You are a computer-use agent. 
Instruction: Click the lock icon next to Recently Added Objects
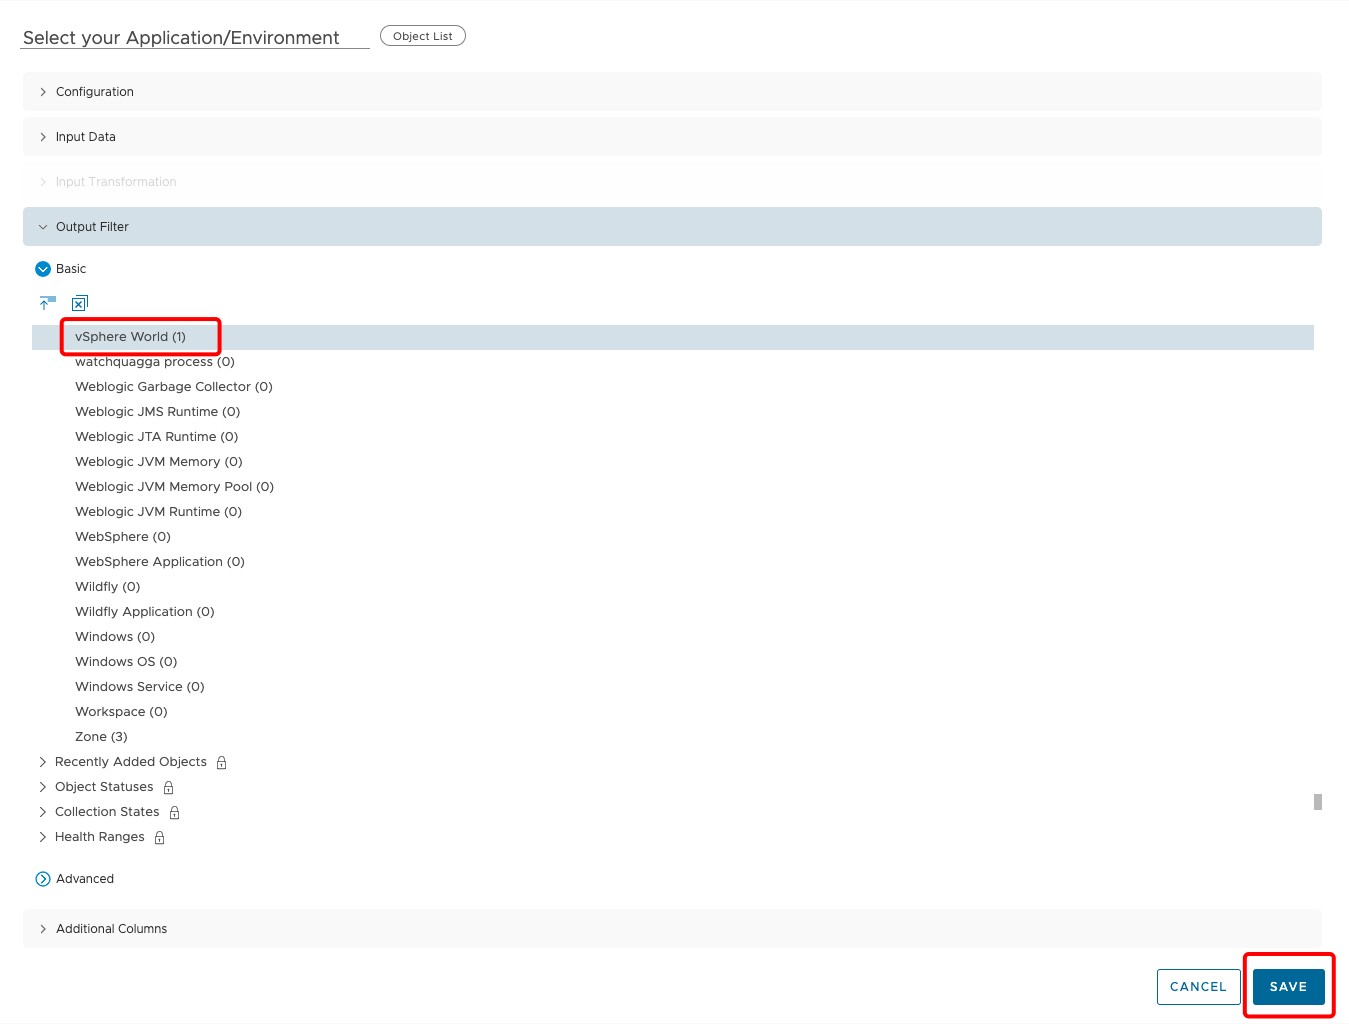[x=222, y=762]
